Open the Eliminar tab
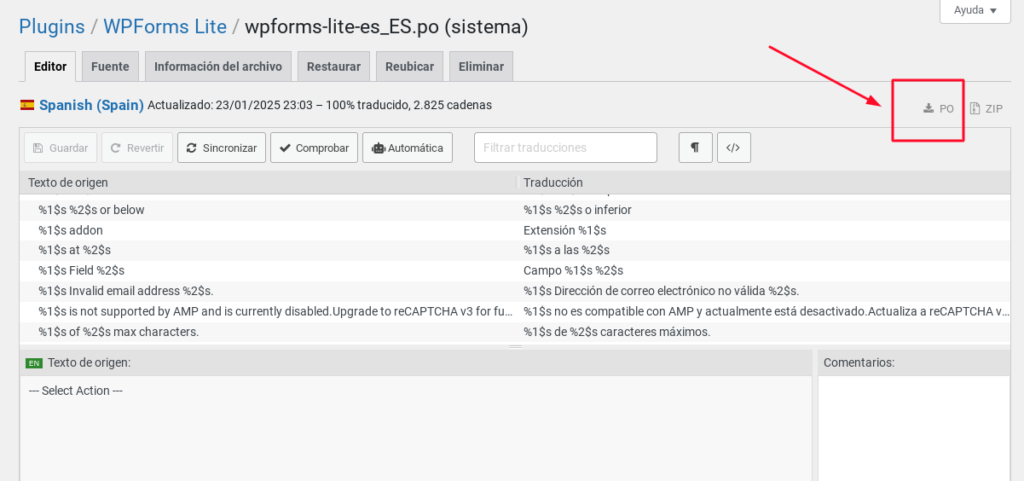The height and width of the screenshot is (481, 1024). pos(481,67)
